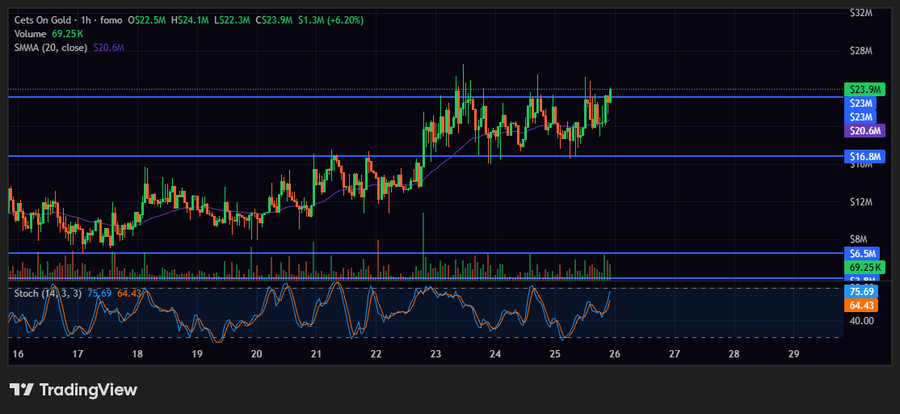Viewport: 900px width, 414px height.
Task: Click the orange Stoch value 64.43 in legend
Action: coord(129,293)
